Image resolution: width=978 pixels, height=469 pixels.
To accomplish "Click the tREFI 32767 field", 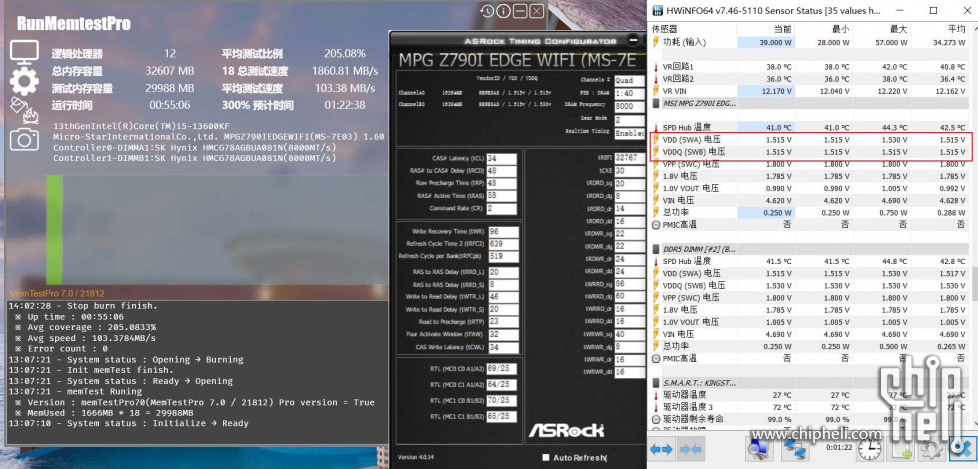I will point(629,158).
